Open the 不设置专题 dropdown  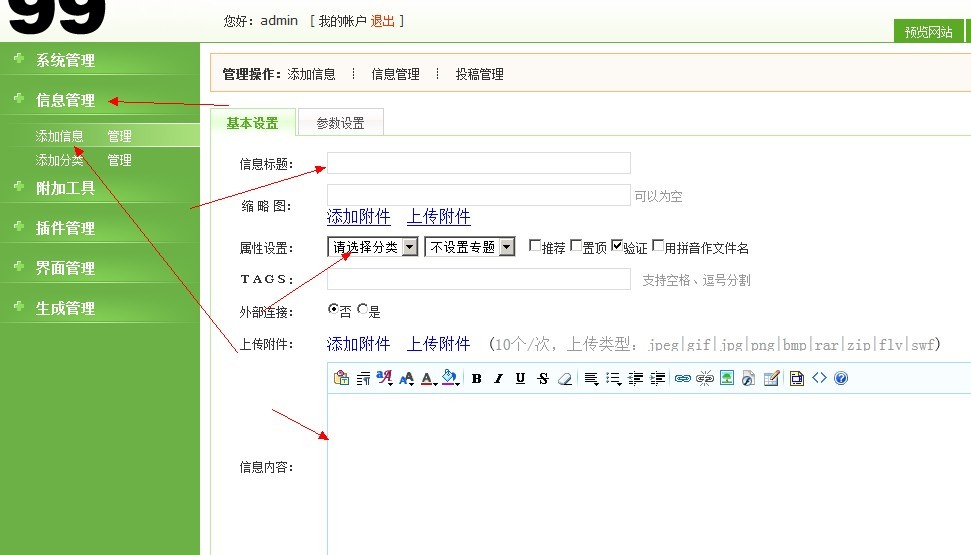coord(470,247)
